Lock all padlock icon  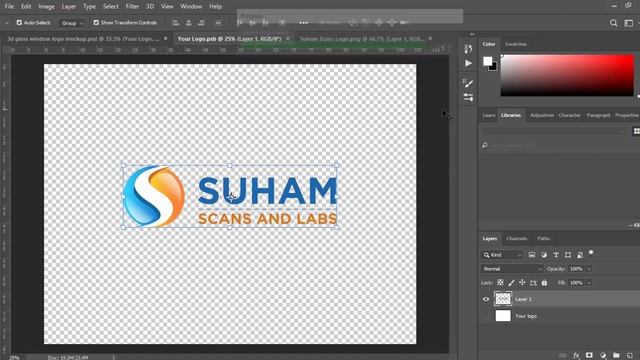tap(544, 282)
